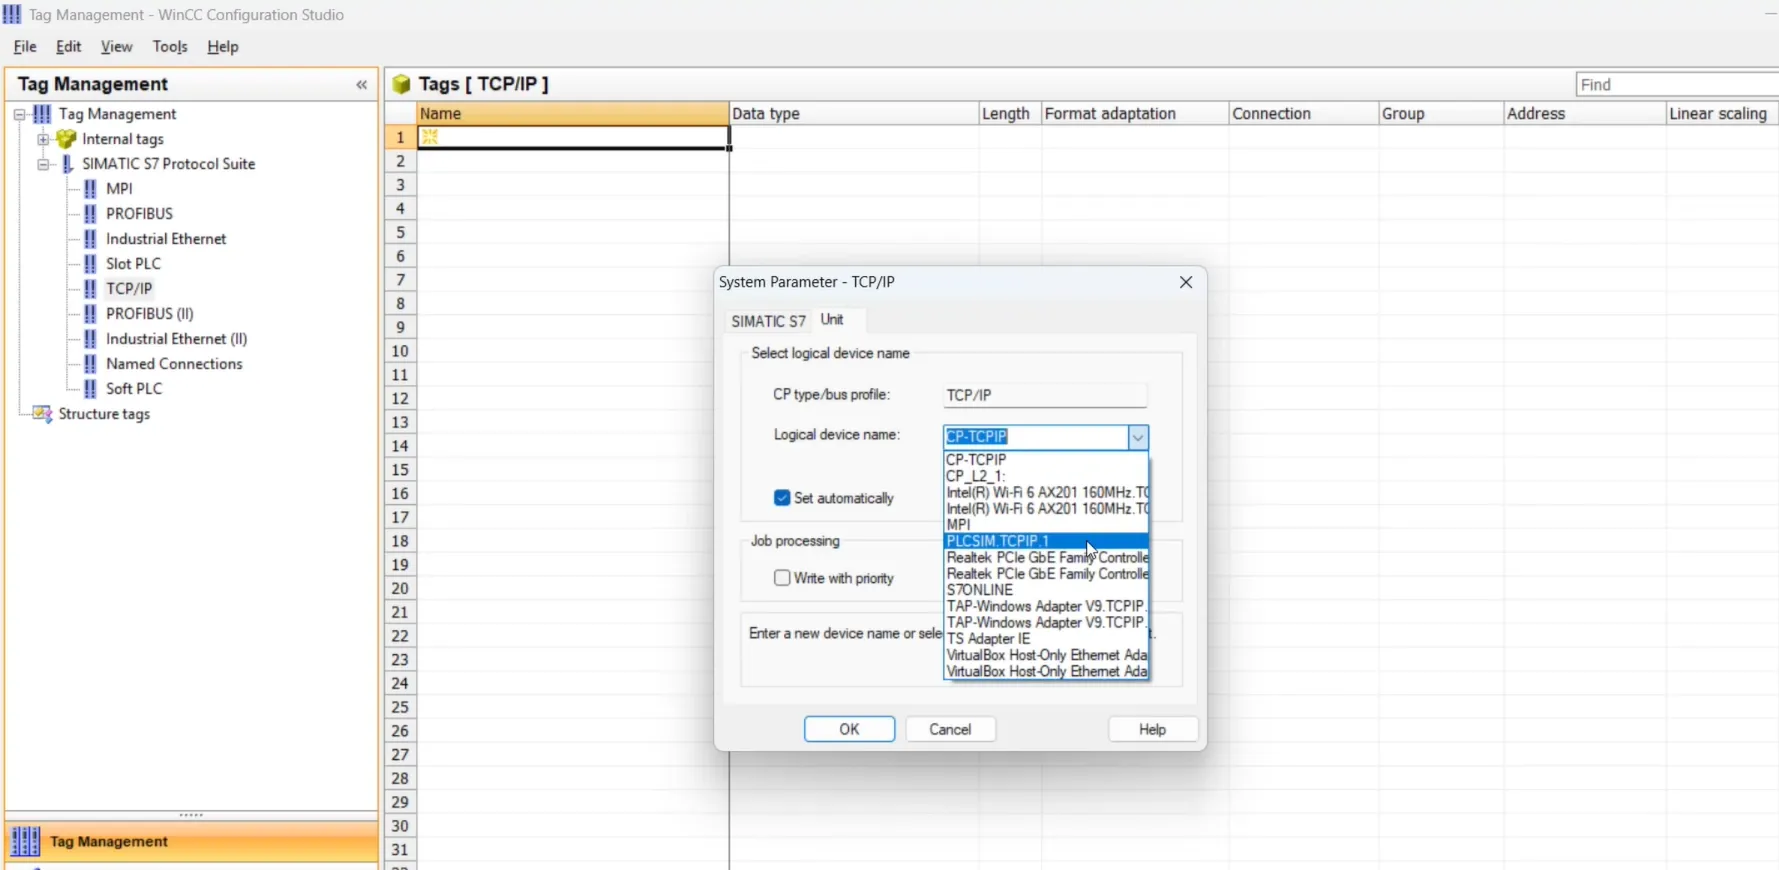Click the Address column header
Screen dimensions: 1779x870
point(1584,114)
